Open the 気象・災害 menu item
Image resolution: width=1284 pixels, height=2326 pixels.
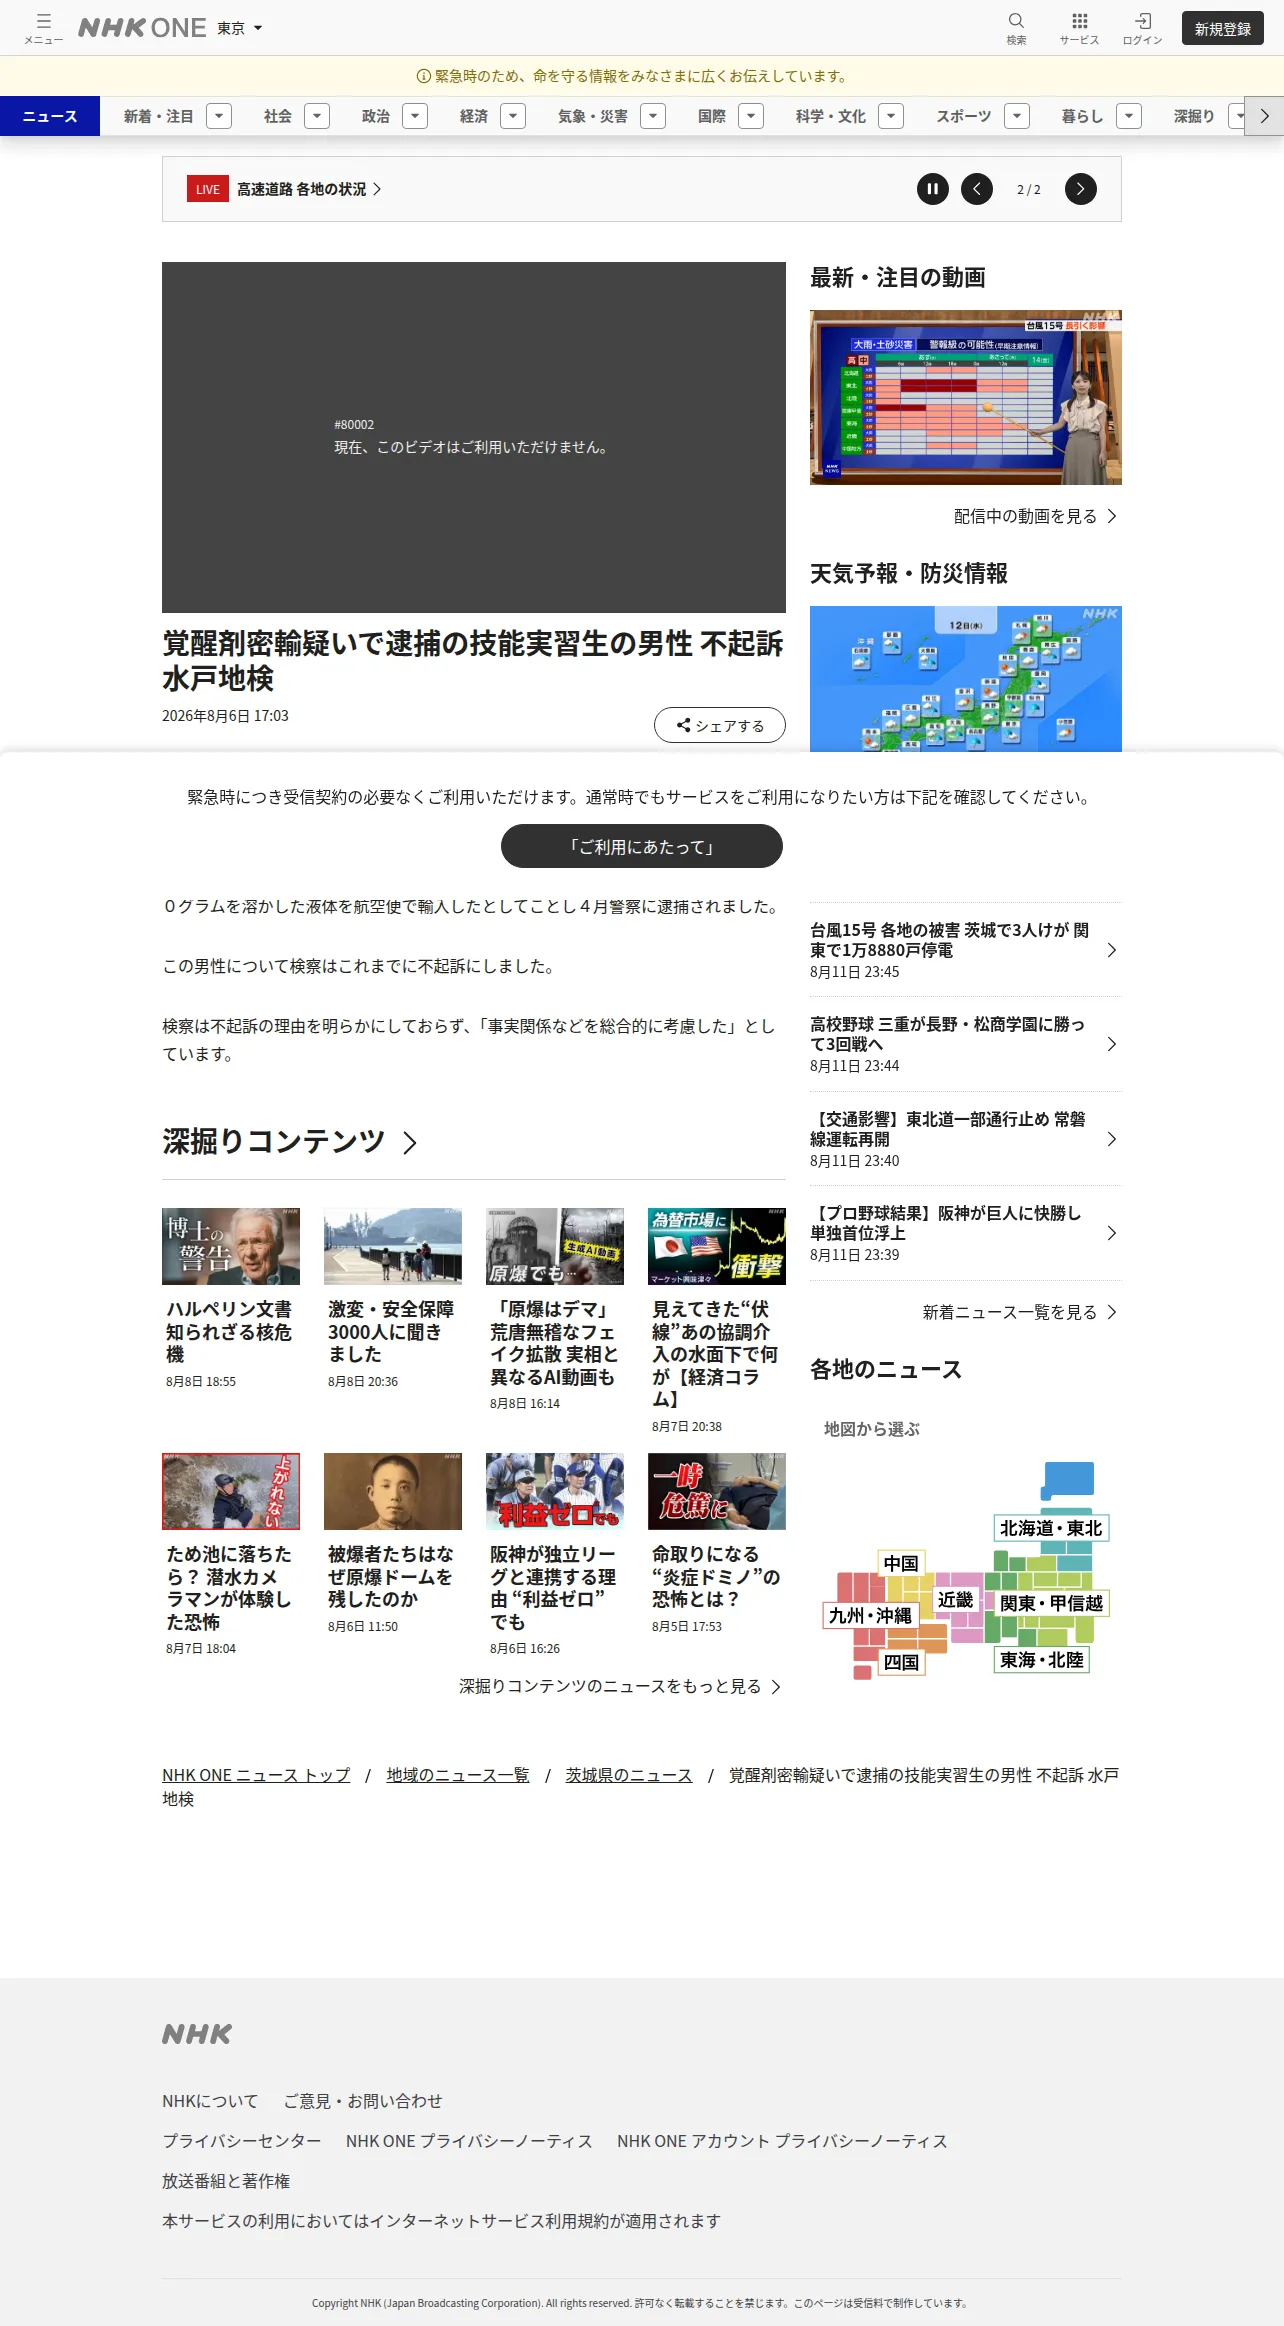click(593, 116)
